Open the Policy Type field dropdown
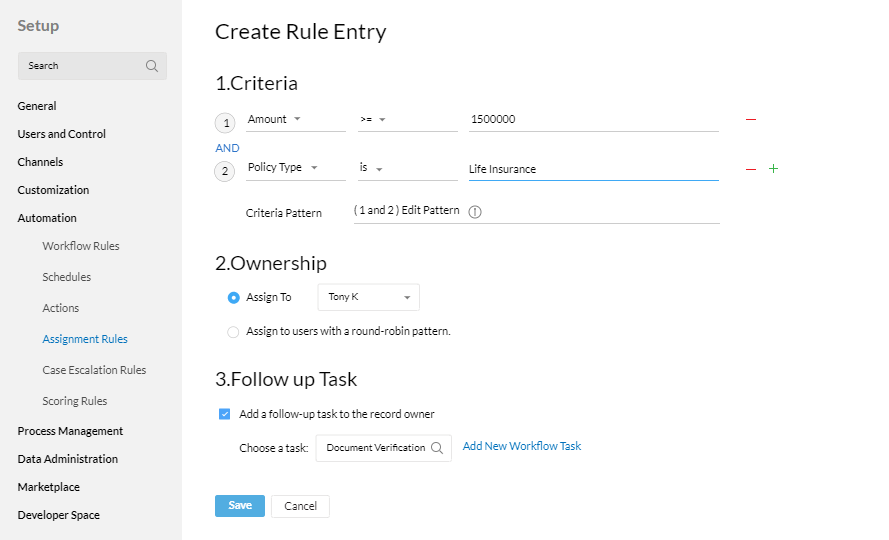The height and width of the screenshot is (540, 889). tap(295, 168)
